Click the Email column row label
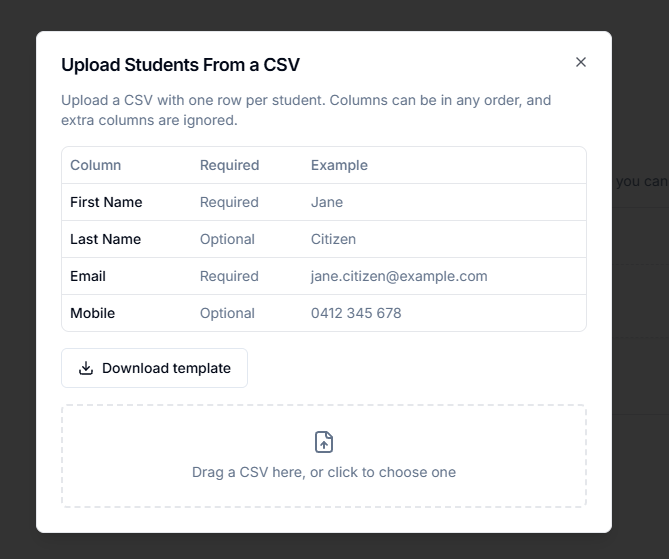The width and height of the screenshot is (669, 559). [88, 276]
